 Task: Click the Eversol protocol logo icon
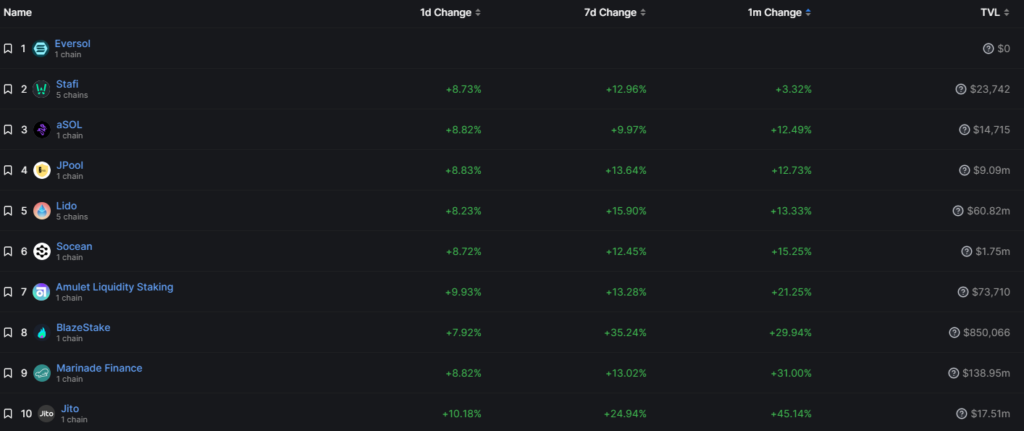[x=41, y=48]
